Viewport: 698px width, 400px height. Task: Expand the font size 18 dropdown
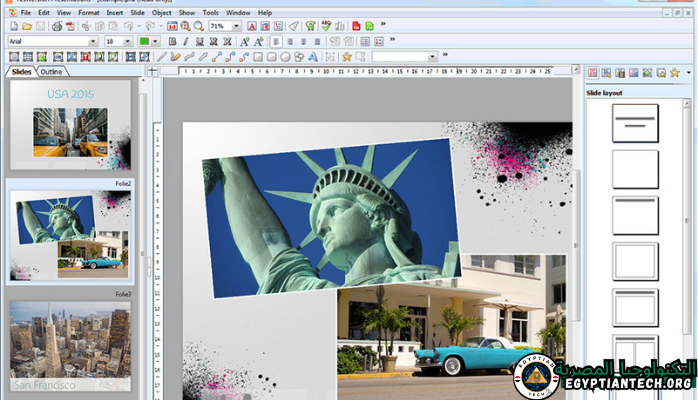coord(129,41)
